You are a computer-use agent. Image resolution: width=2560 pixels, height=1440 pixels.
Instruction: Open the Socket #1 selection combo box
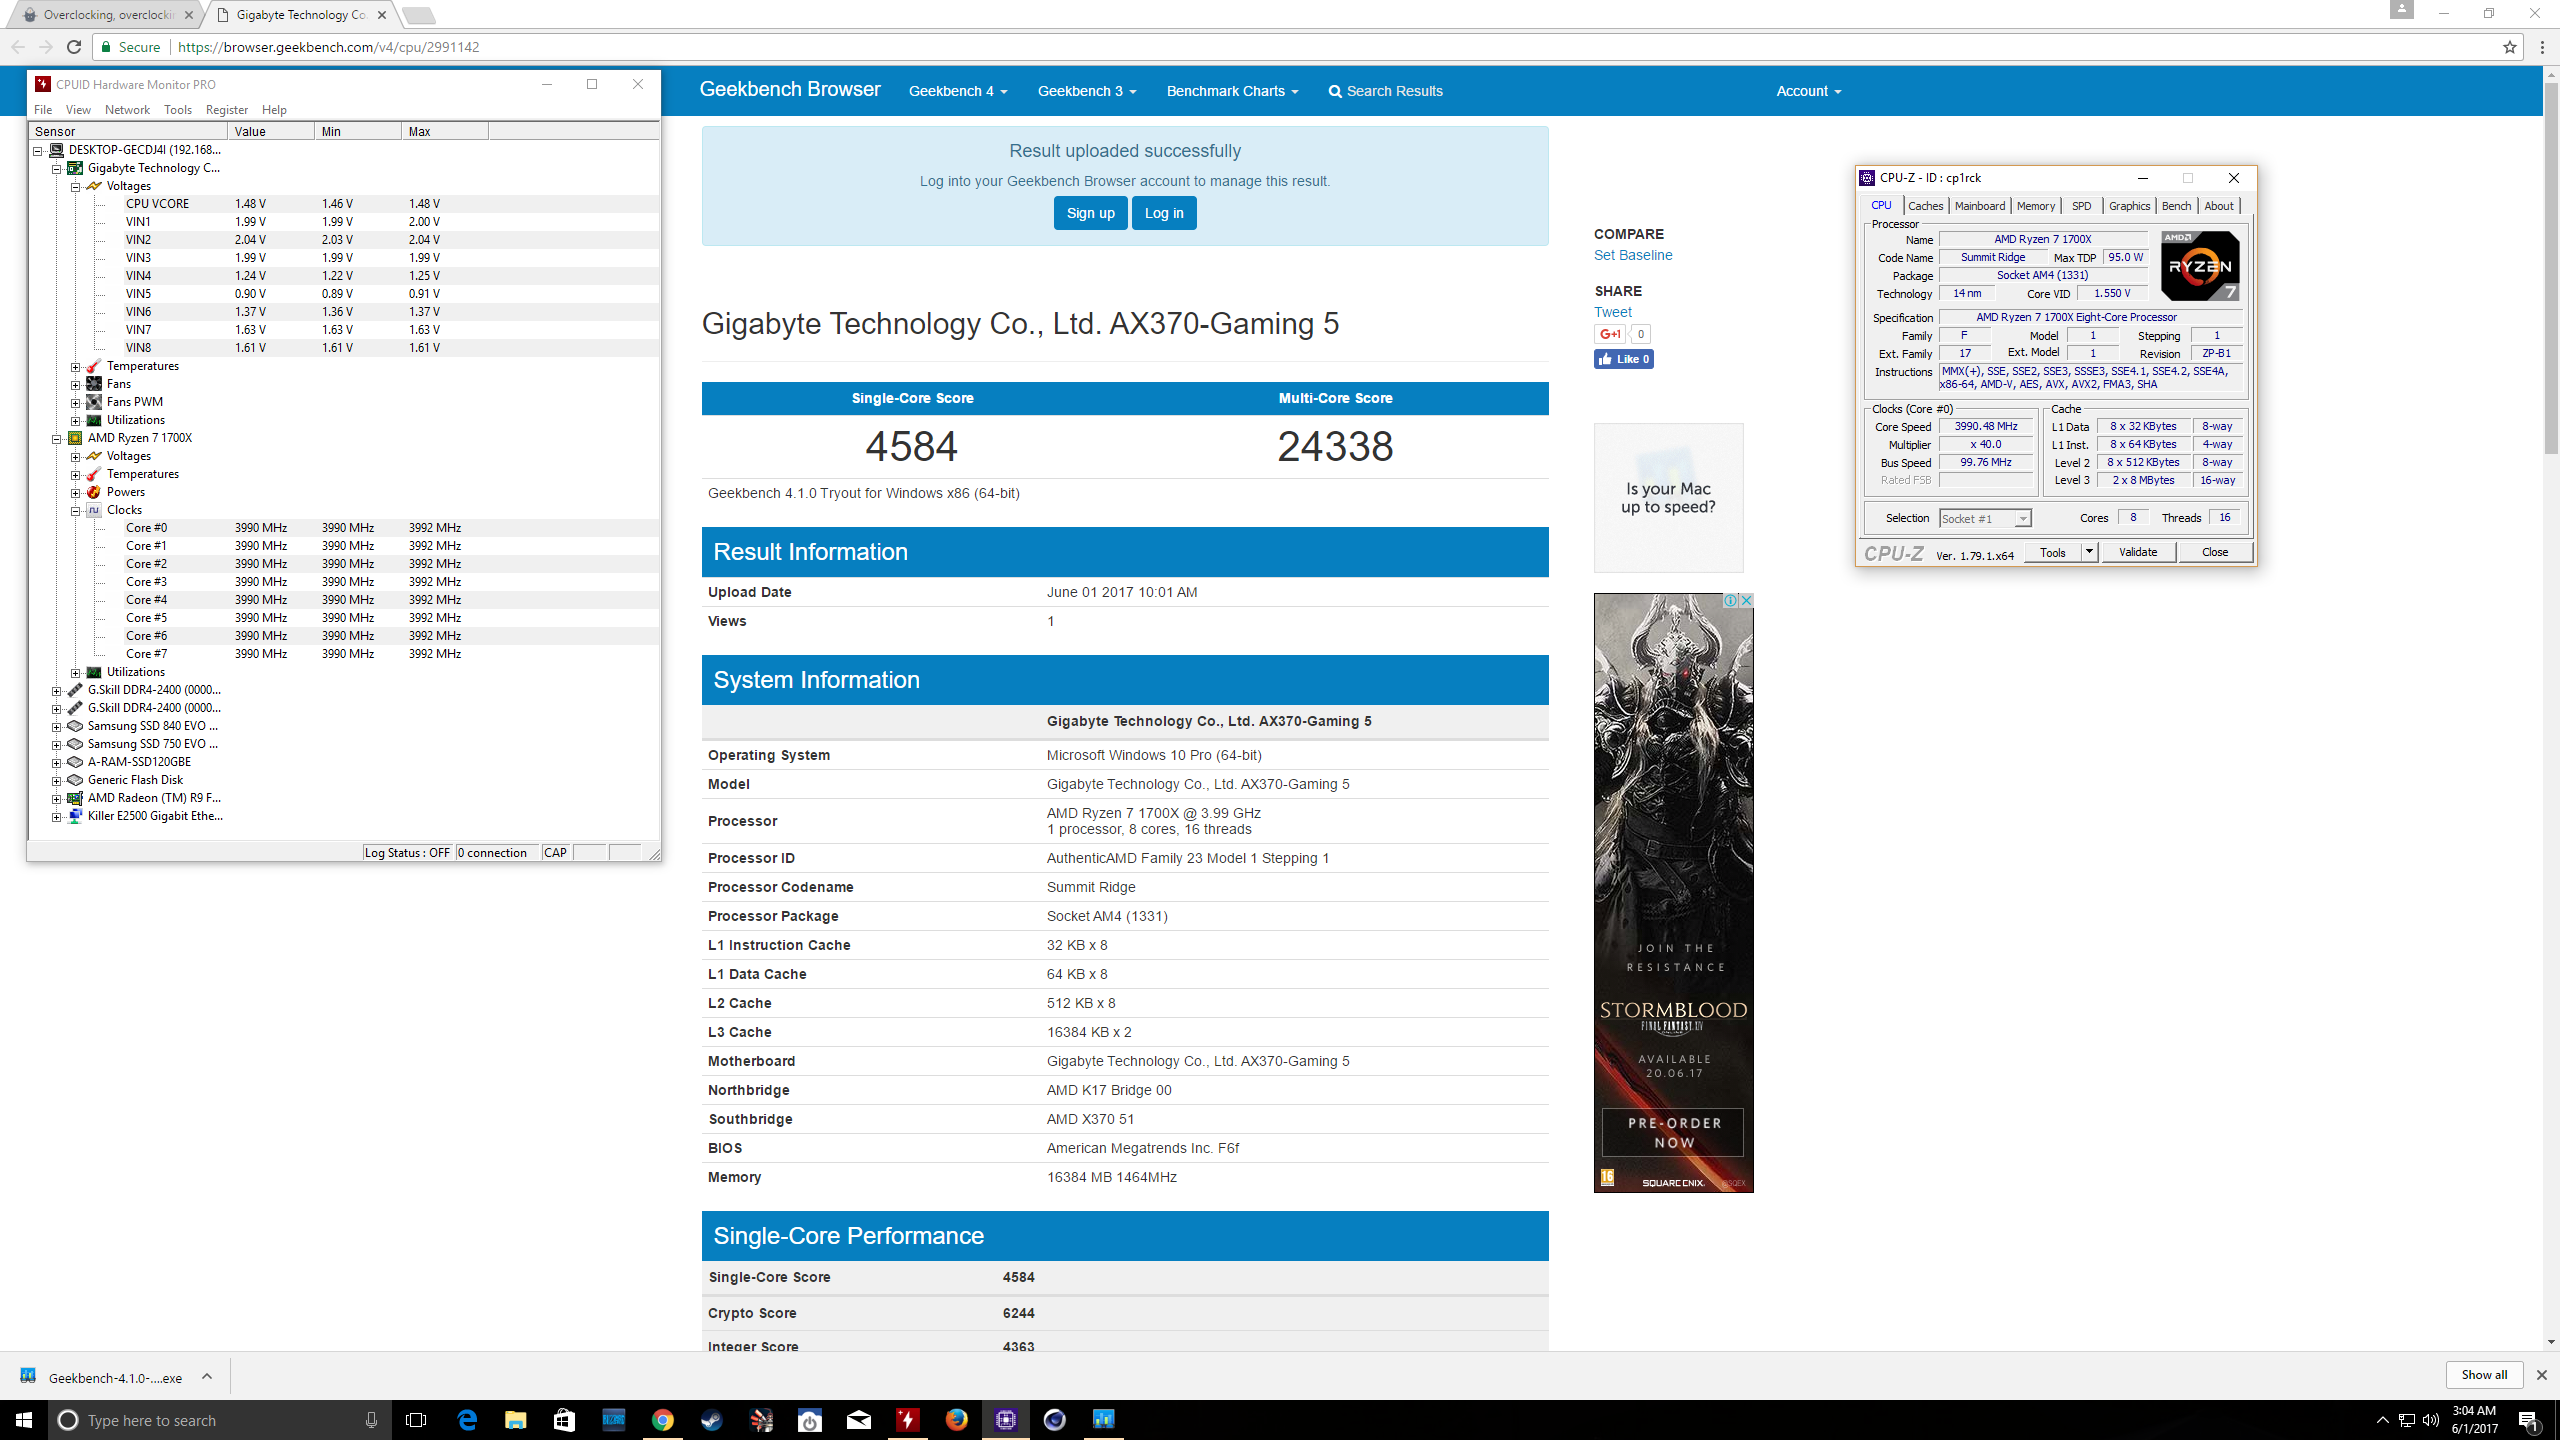1985,518
